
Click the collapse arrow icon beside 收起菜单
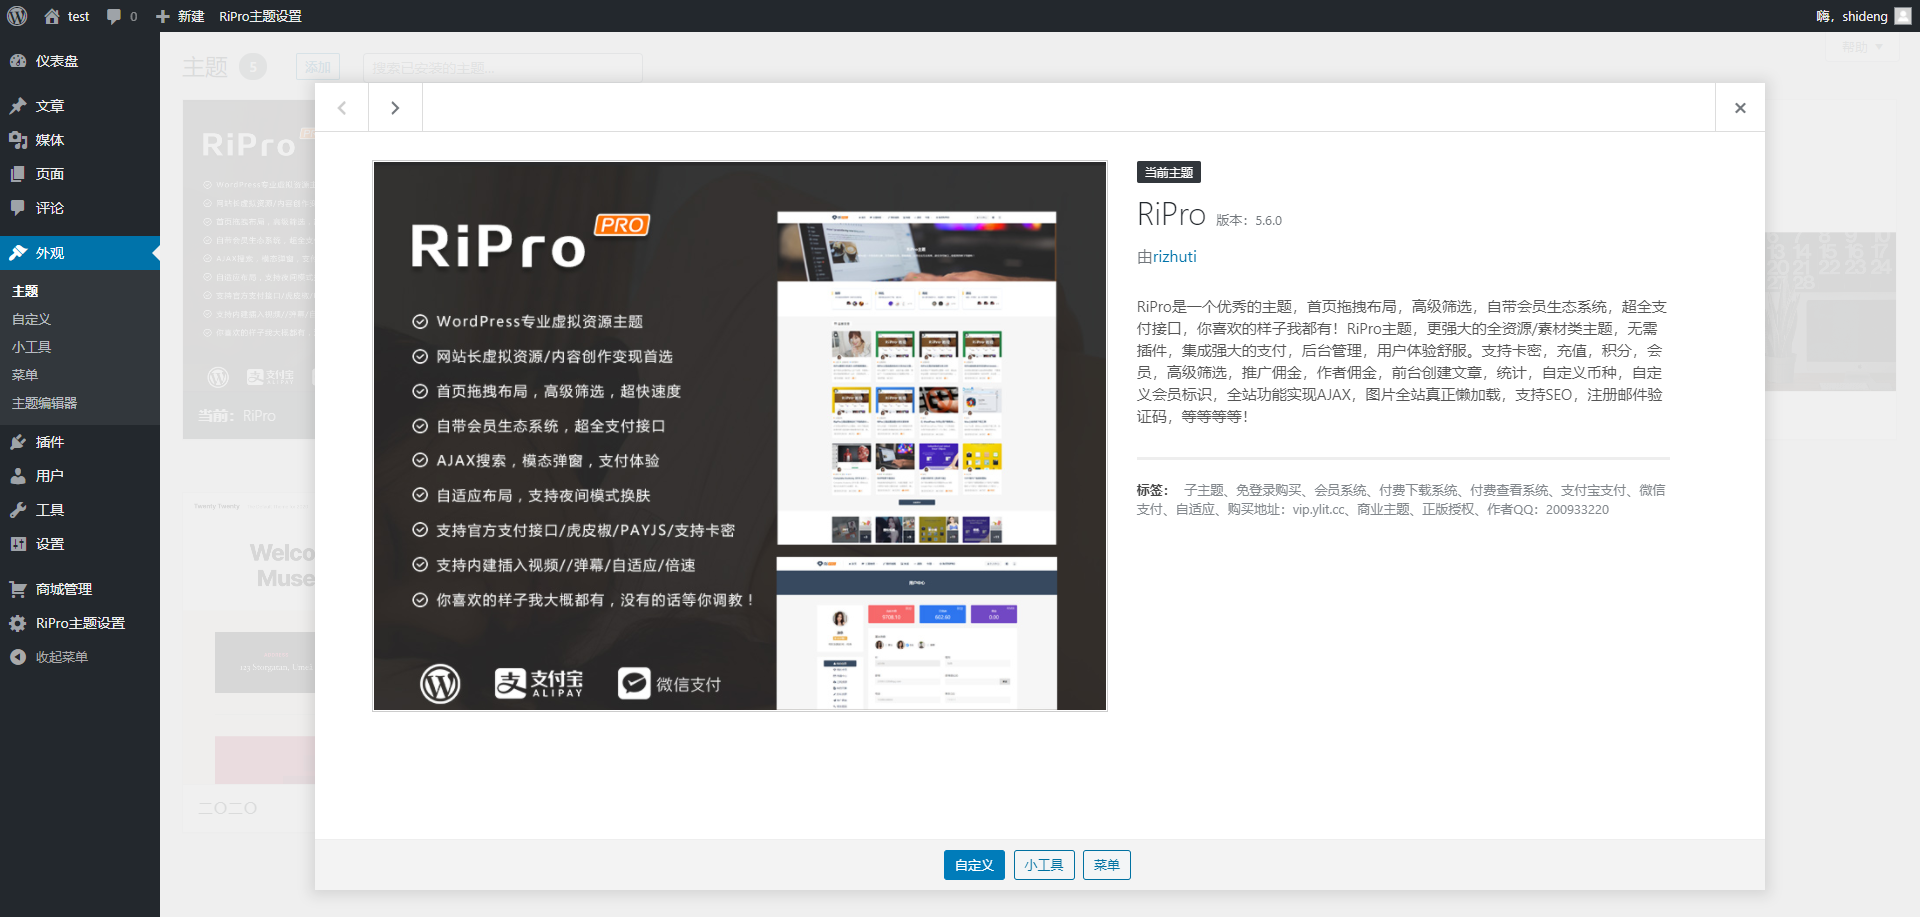pyautogui.click(x=18, y=657)
